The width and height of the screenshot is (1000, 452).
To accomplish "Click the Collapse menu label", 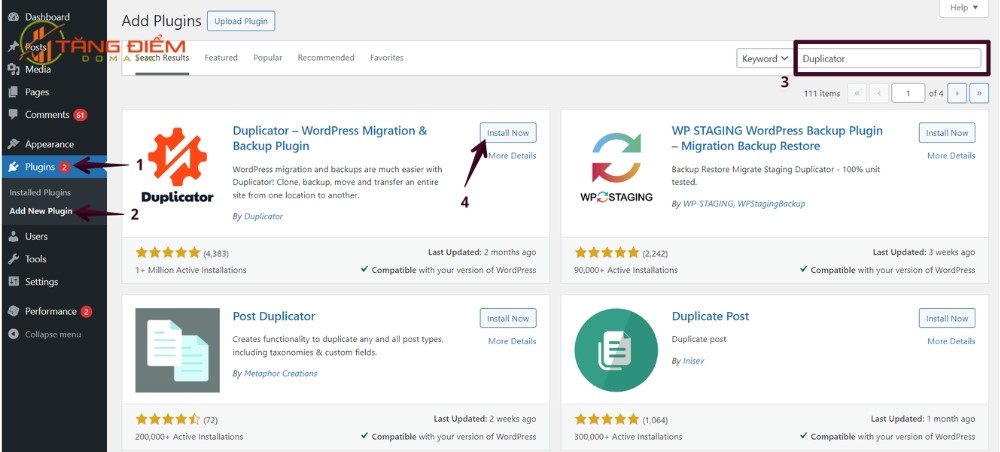I will point(53,335).
